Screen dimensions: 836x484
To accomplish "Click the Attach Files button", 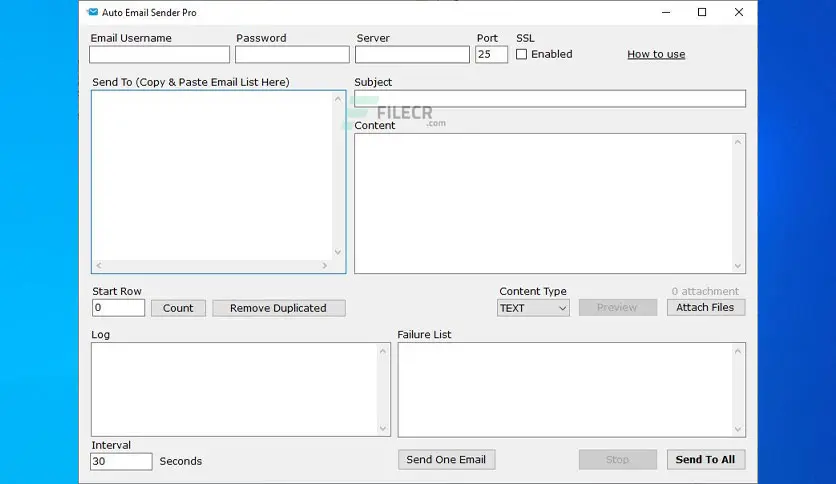I will click(705, 308).
